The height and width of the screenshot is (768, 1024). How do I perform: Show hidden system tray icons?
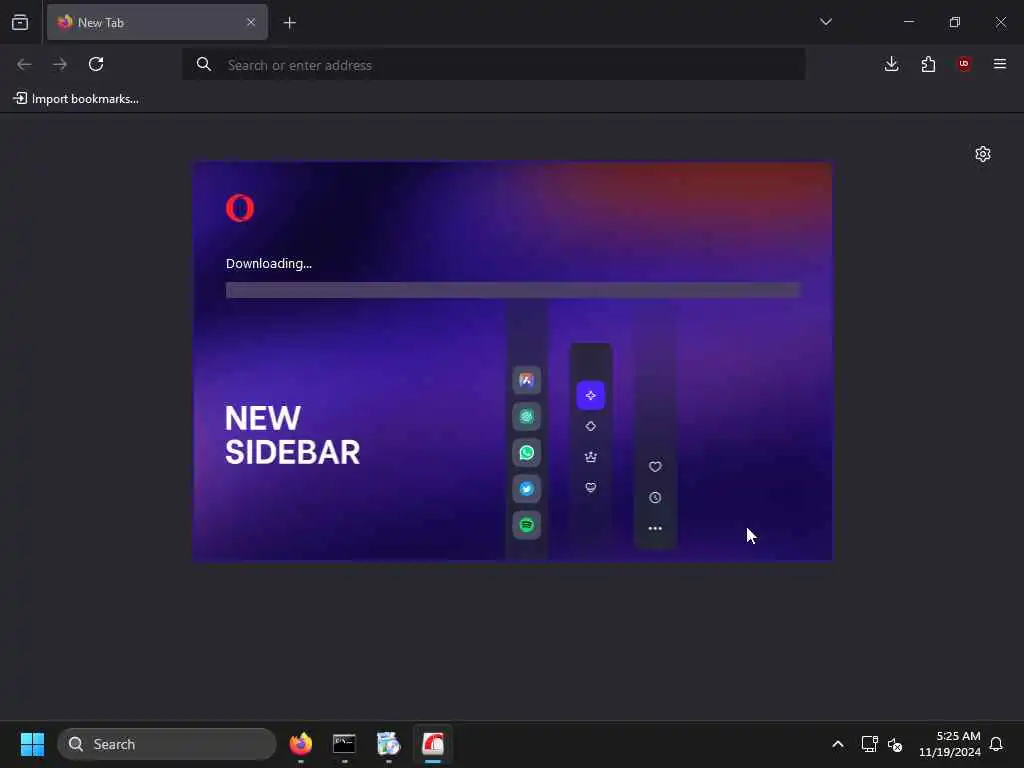tap(837, 744)
